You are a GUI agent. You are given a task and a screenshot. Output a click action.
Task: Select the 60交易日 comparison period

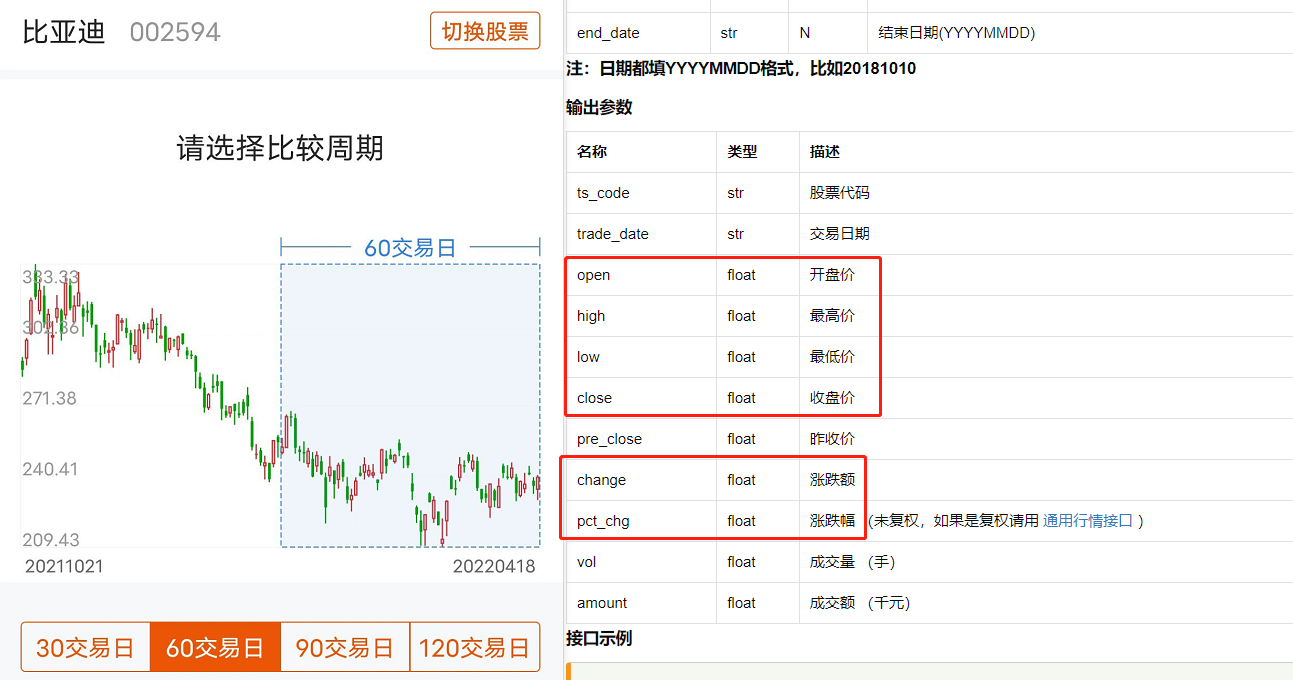coord(214,647)
